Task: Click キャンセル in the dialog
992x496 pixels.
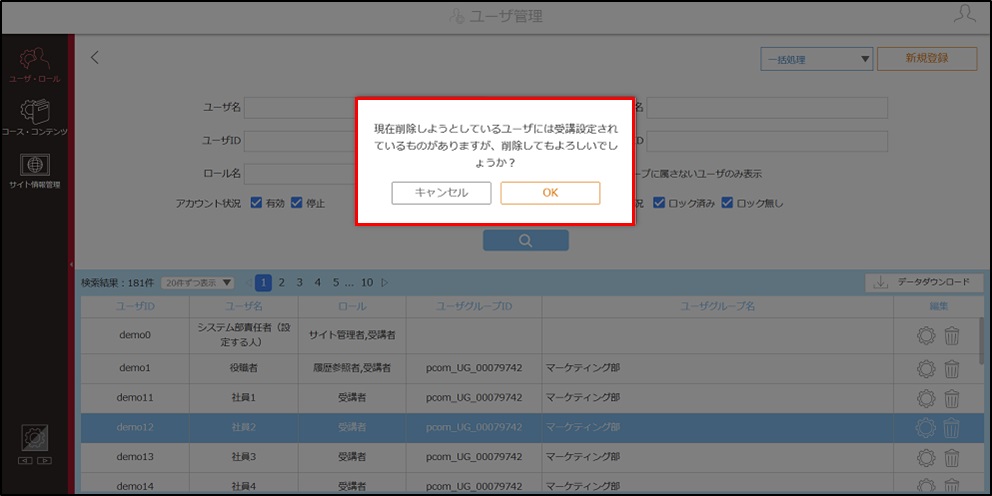Action: point(441,193)
